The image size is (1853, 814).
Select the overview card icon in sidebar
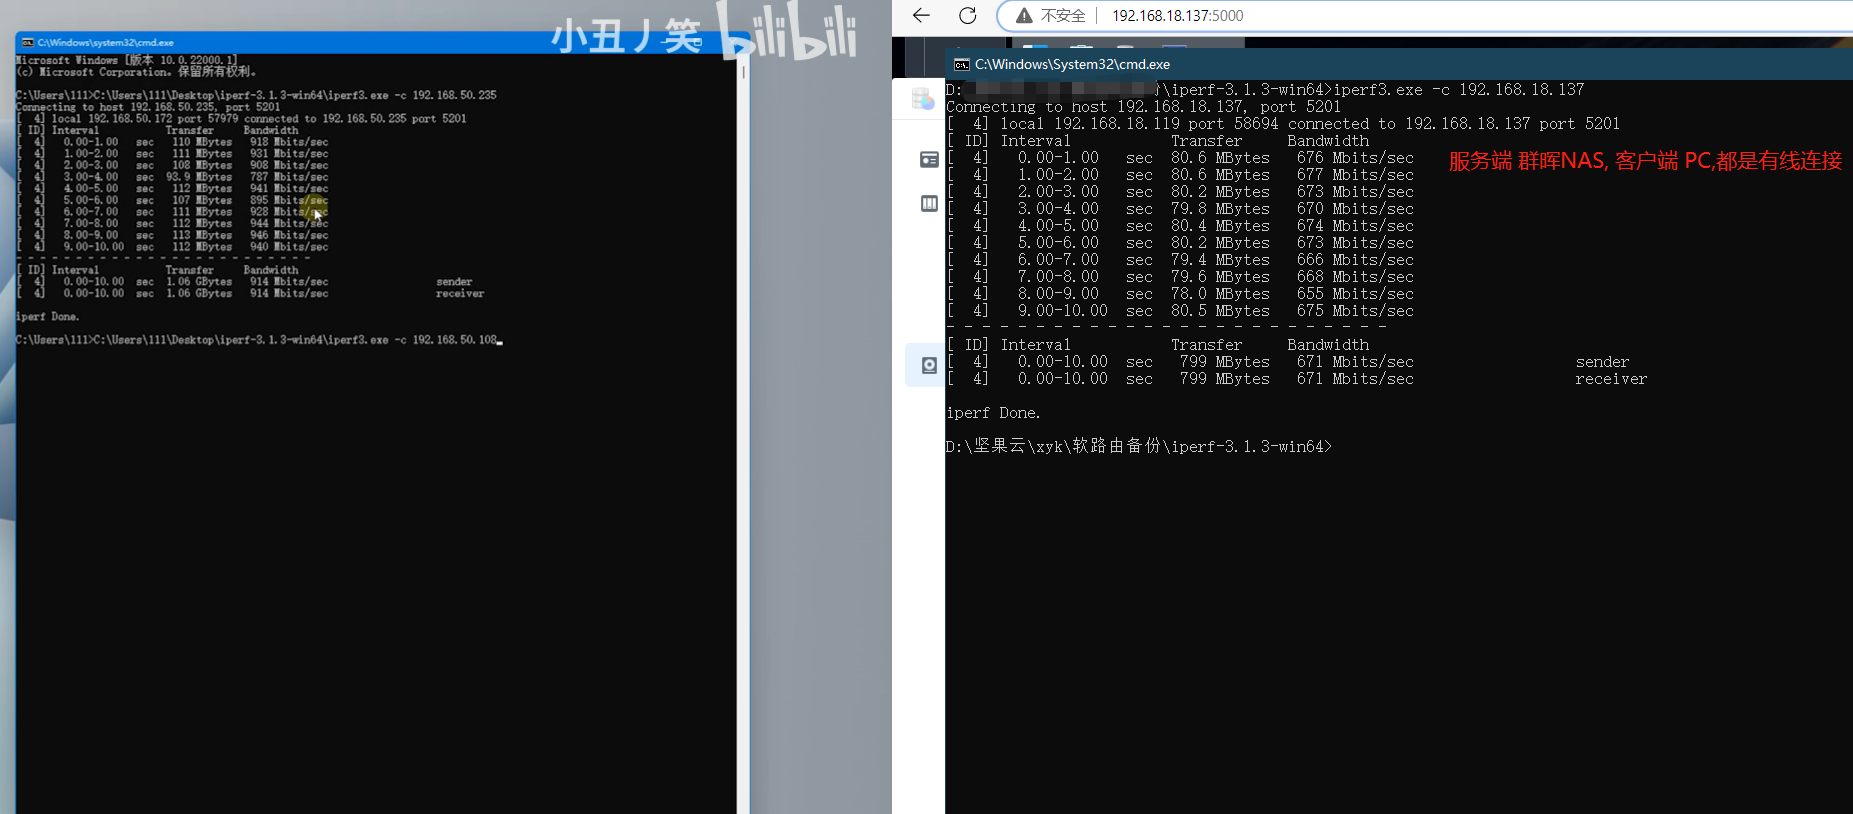(929, 160)
